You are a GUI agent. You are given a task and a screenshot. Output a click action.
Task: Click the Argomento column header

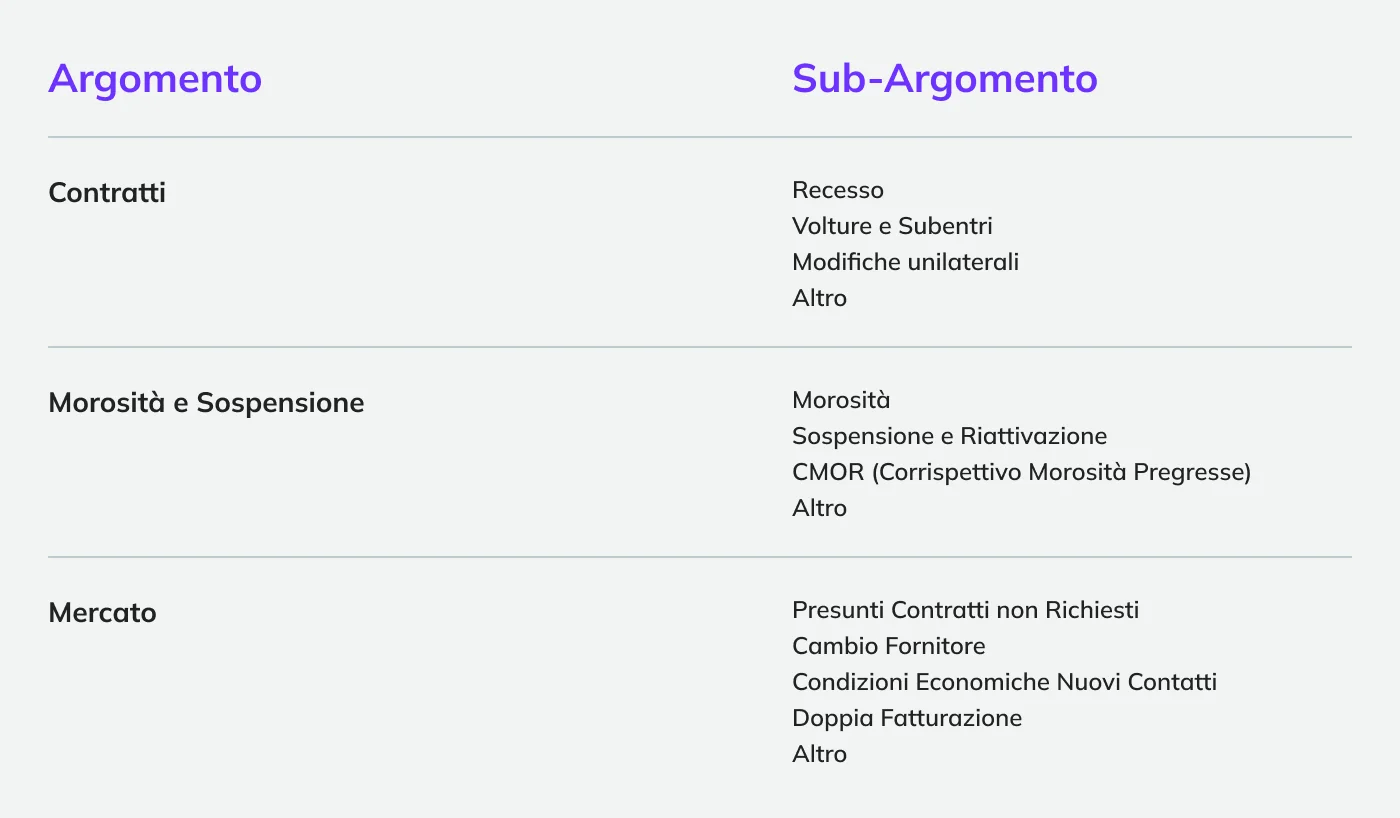155,78
